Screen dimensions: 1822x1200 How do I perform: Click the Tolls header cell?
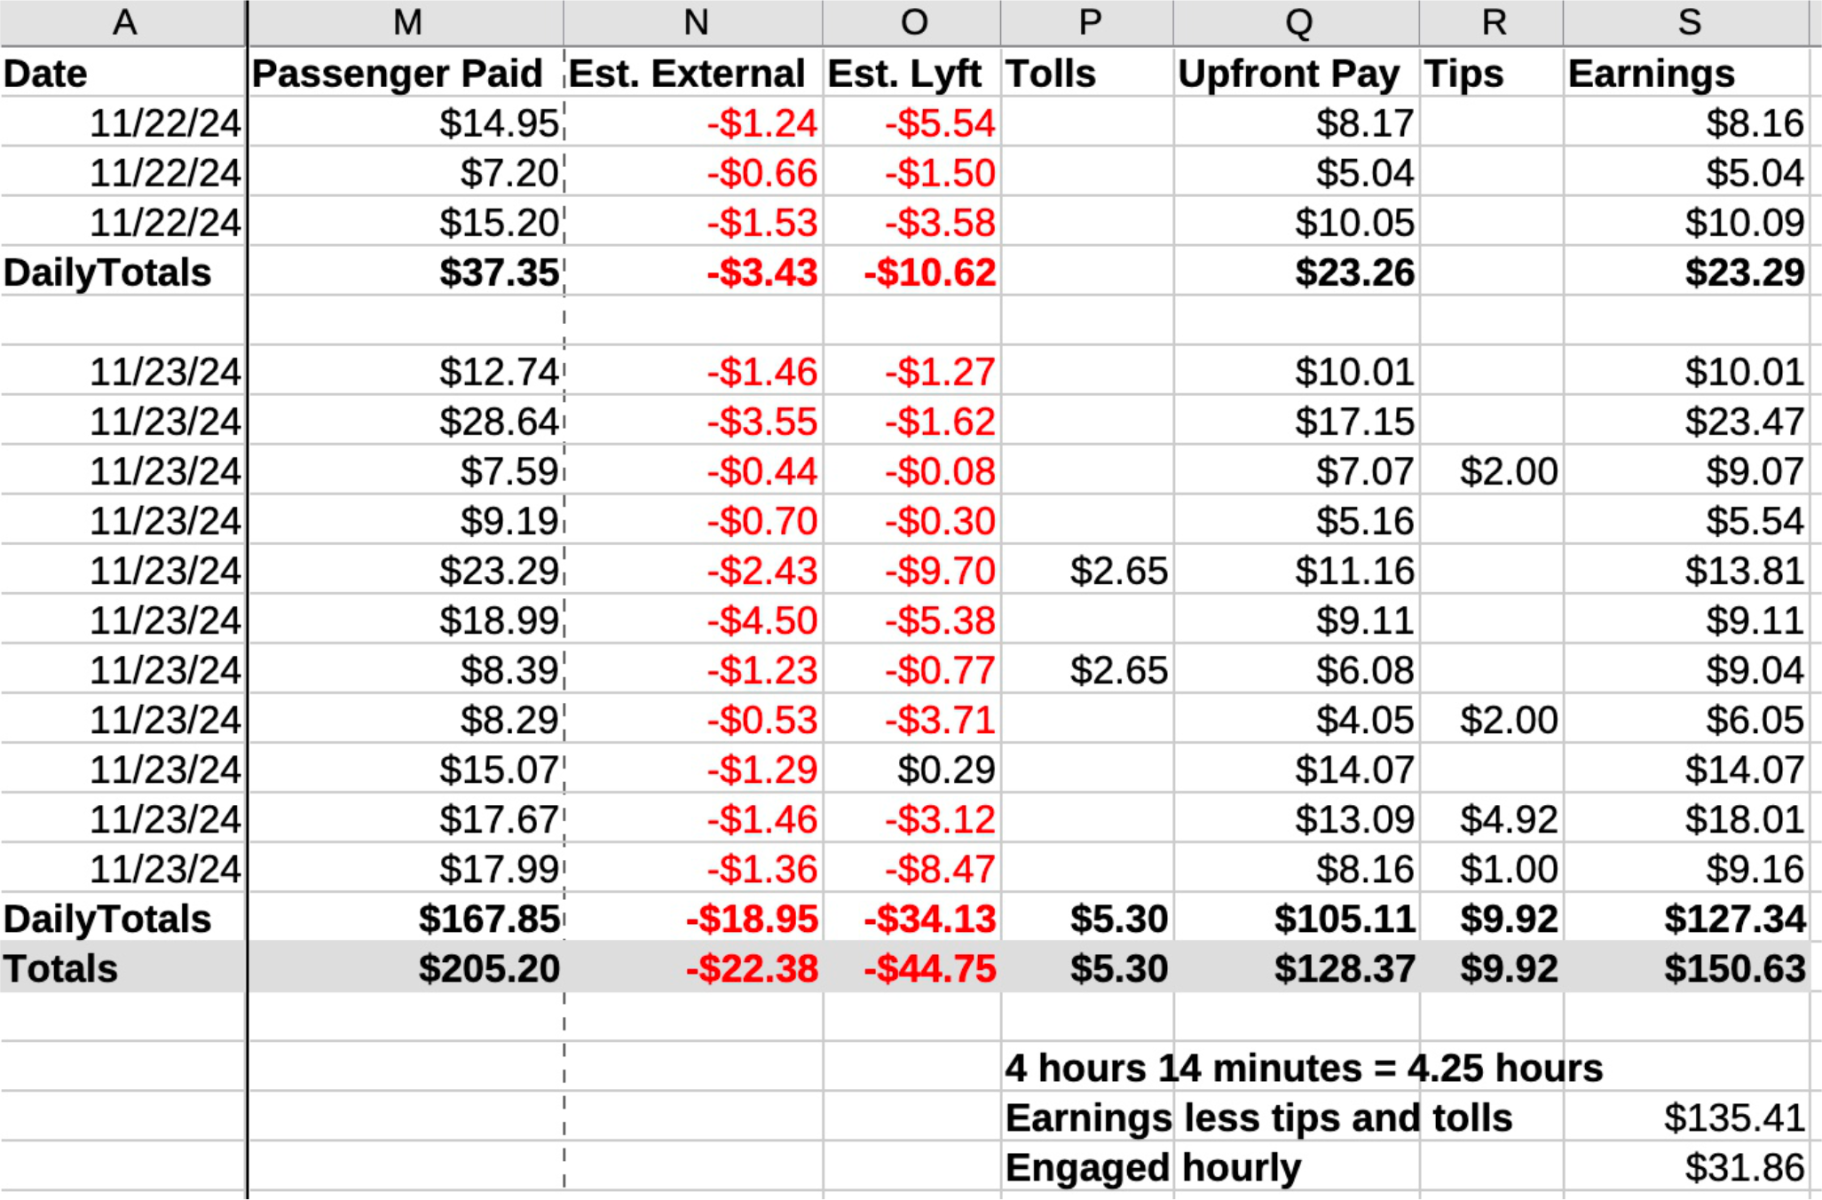[1050, 74]
